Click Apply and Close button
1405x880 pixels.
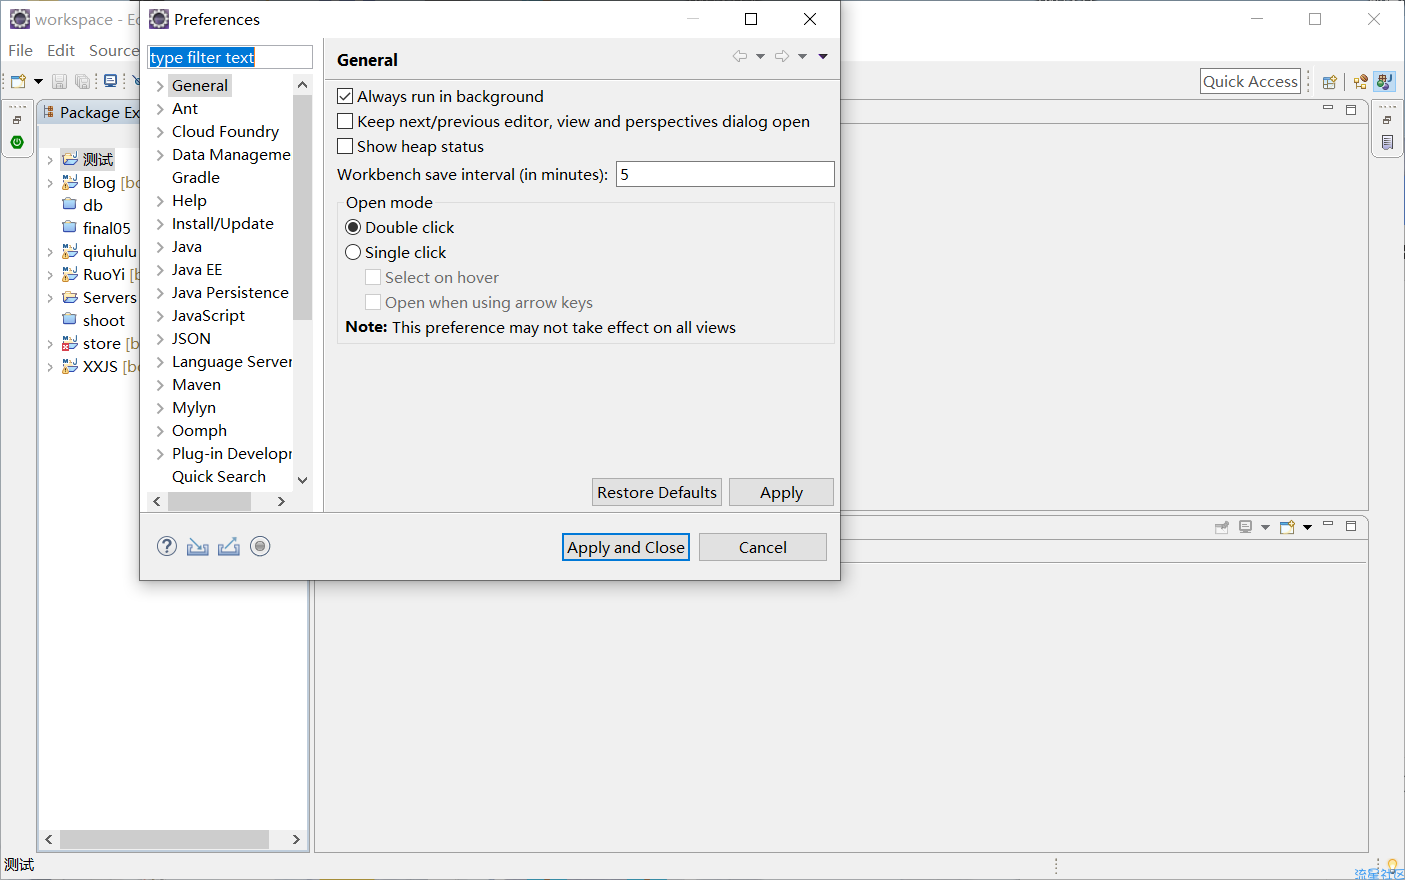pyautogui.click(x=626, y=547)
